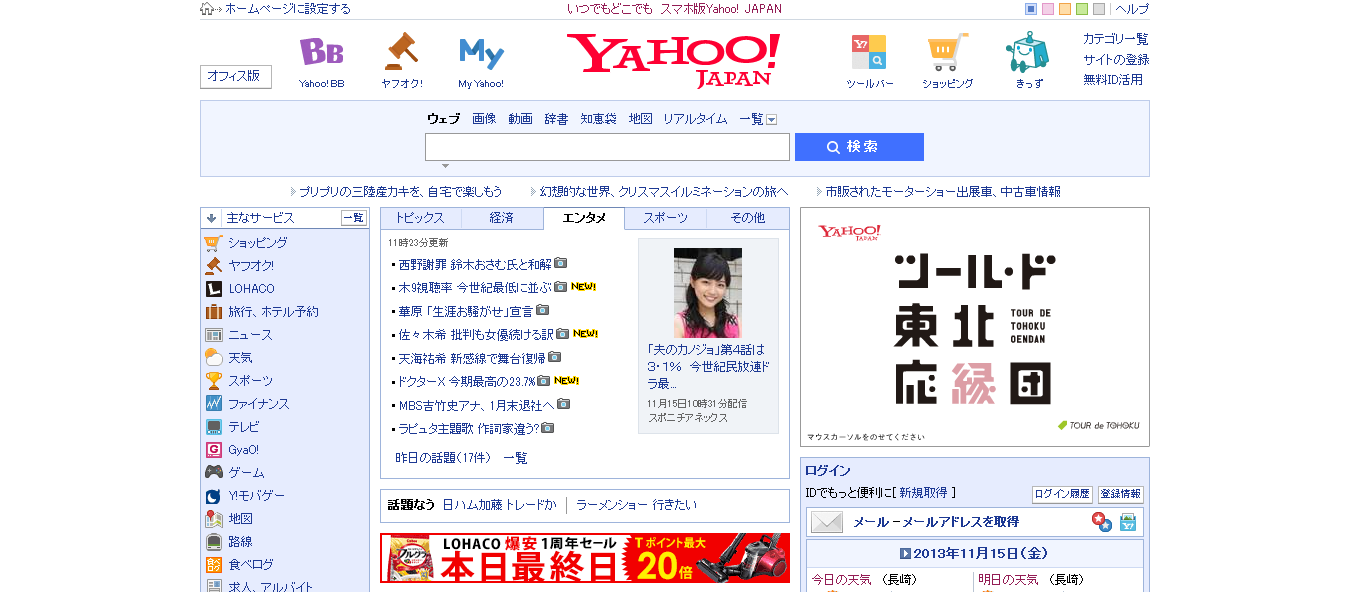This screenshot has height=592, width=1349.
Task: Open ゲーム in the services sidebar
Action: 246,473
